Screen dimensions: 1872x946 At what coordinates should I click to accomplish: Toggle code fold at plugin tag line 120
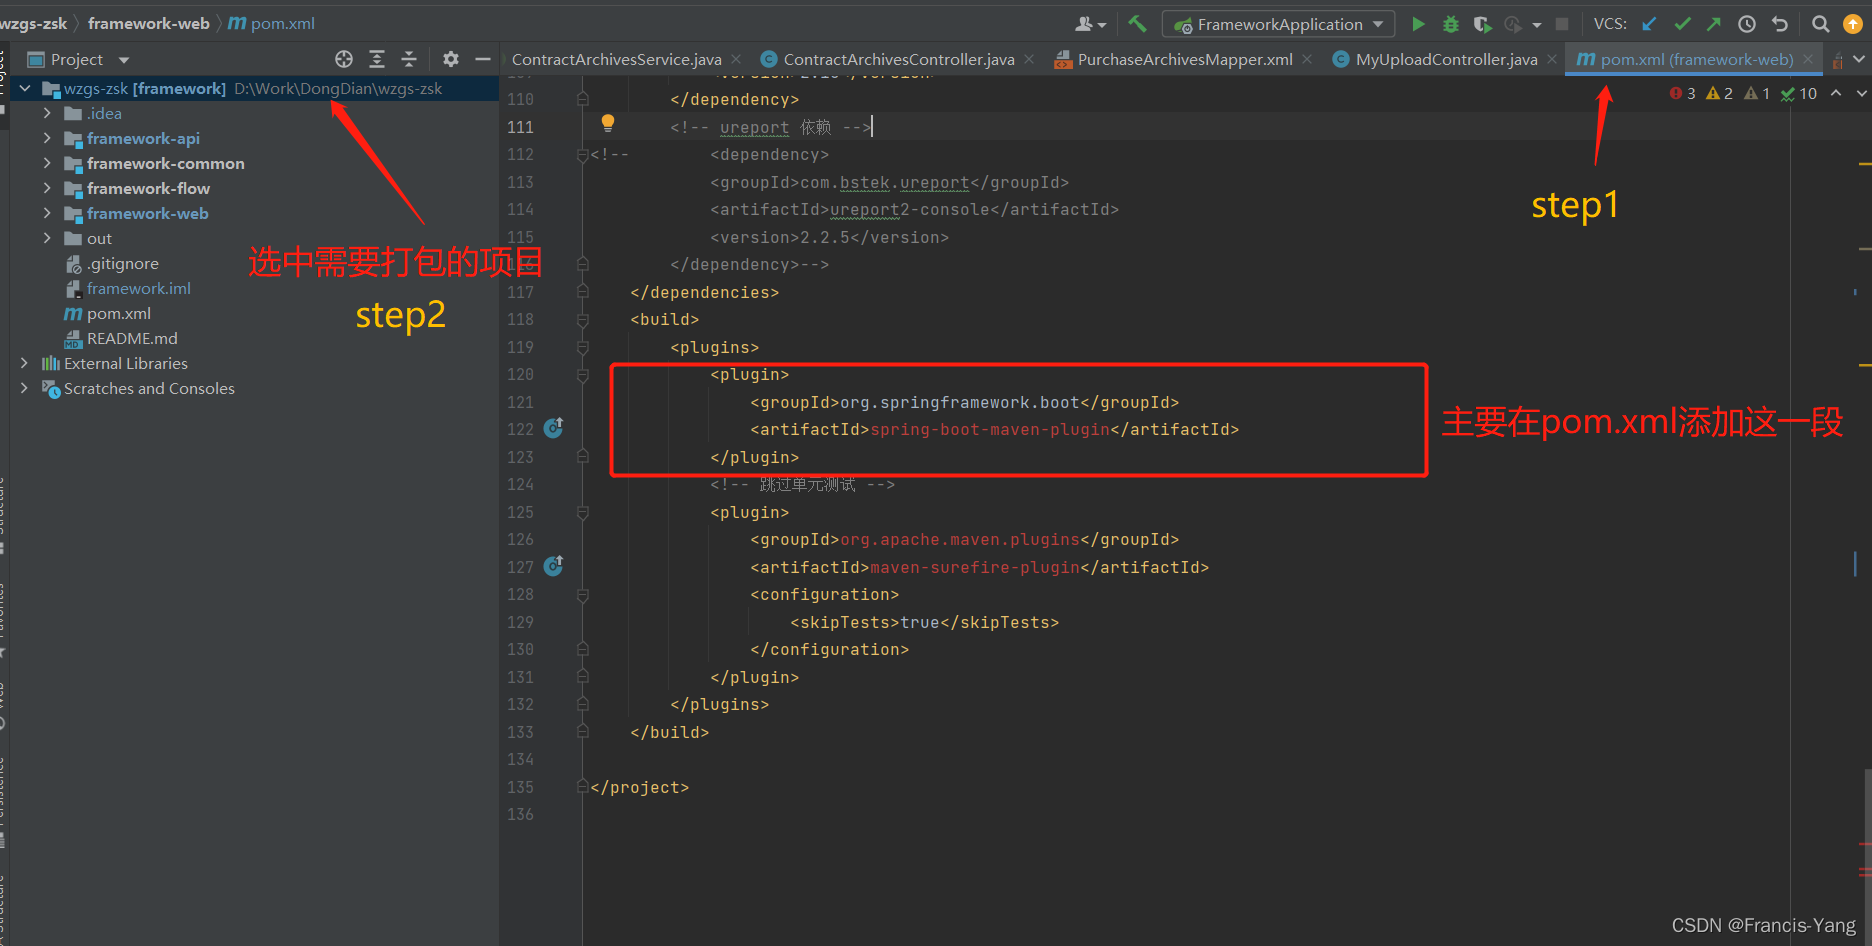582,375
